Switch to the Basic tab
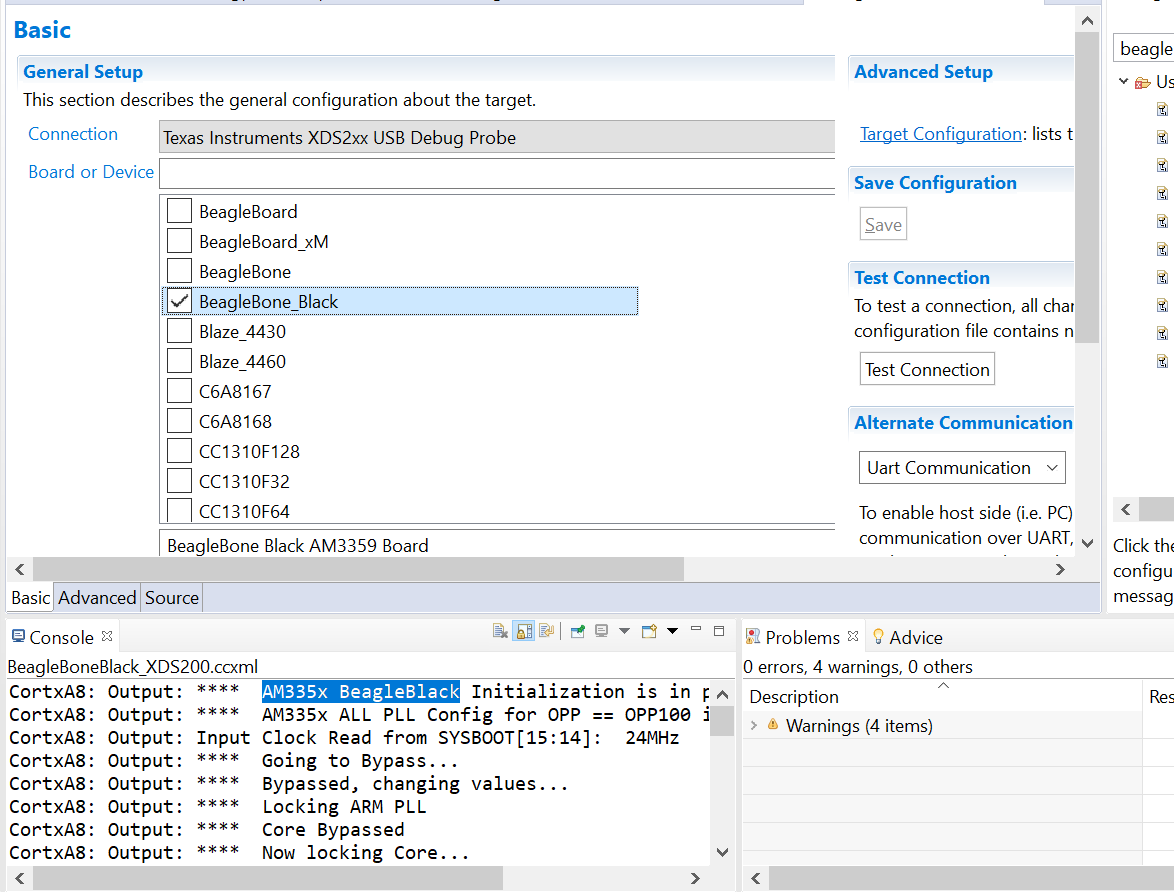The height and width of the screenshot is (892, 1174). 31,598
